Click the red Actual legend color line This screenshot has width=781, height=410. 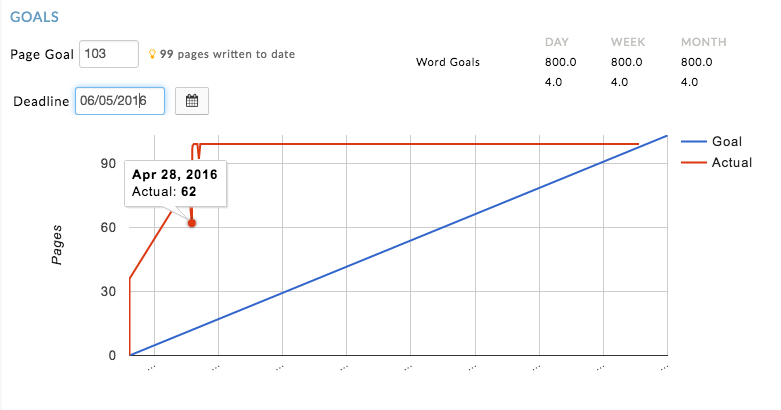point(693,162)
